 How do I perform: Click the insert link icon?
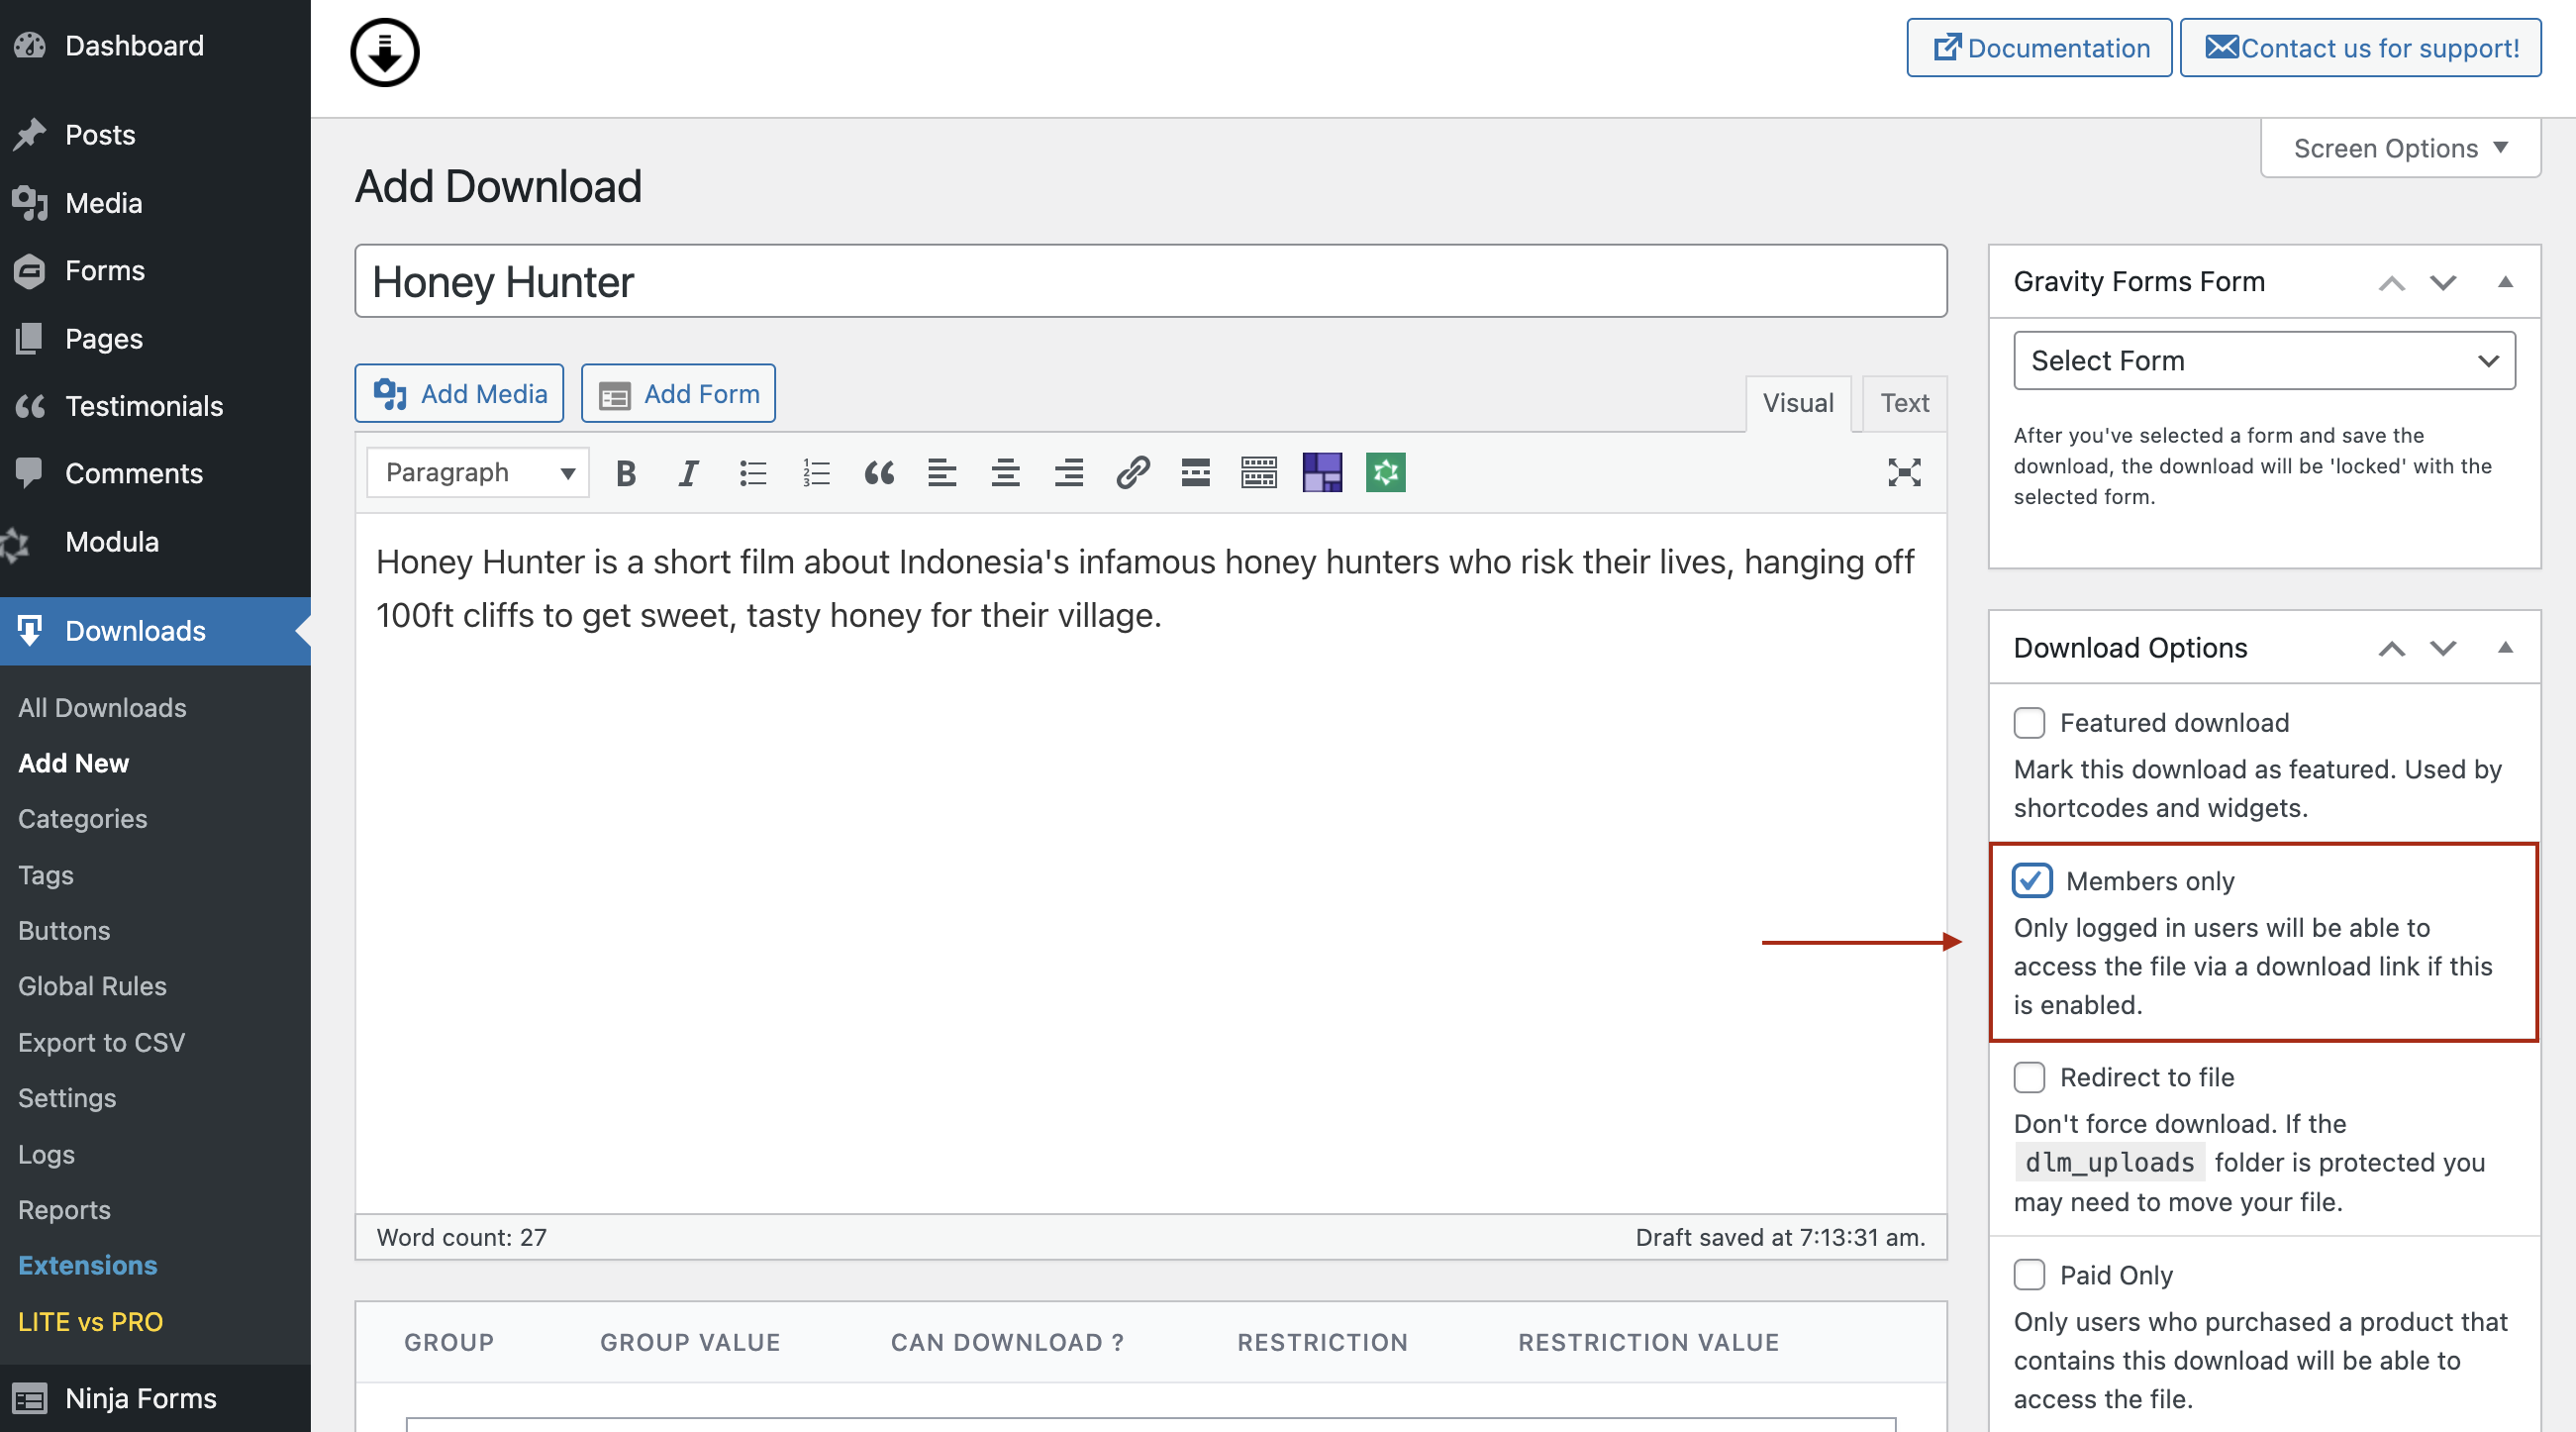point(1132,472)
